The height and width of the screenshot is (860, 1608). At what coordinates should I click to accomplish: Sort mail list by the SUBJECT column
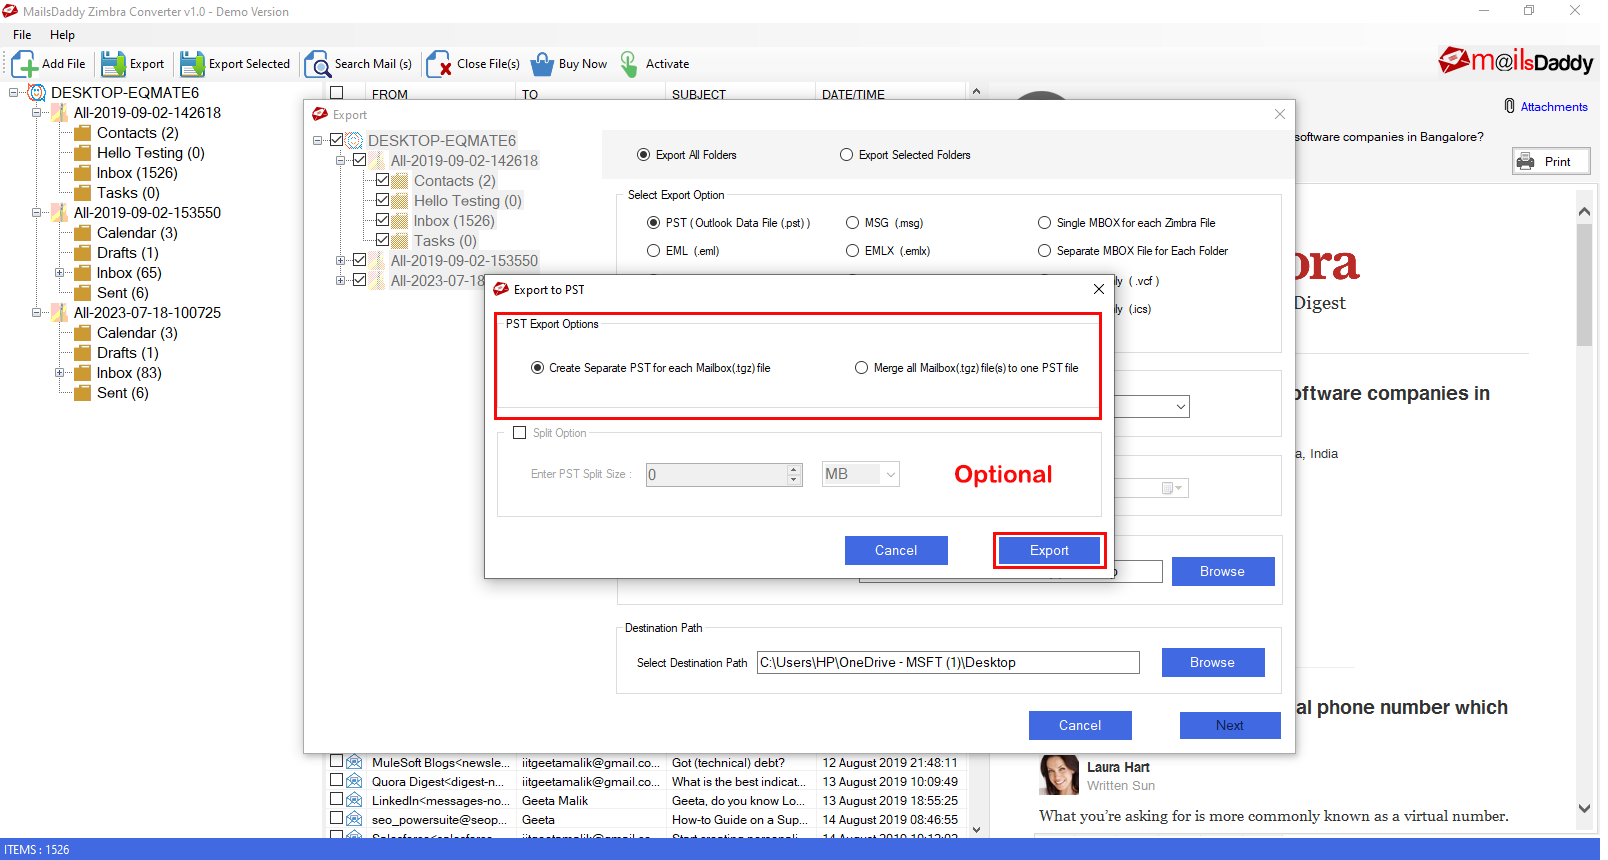pyautogui.click(x=699, y=94)
